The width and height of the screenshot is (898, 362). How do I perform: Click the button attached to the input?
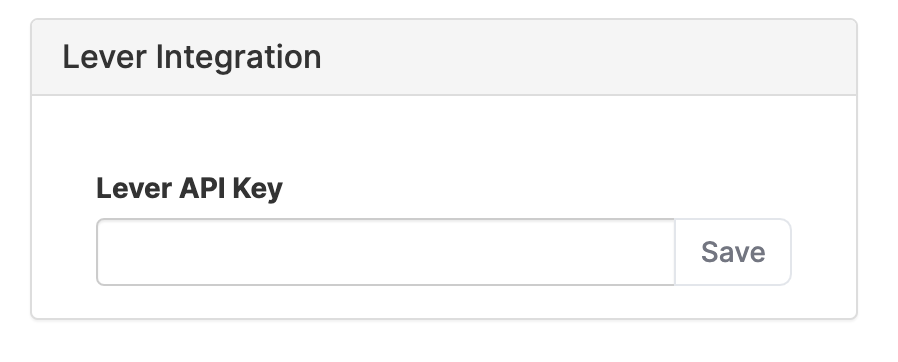[x=733, y=252]
